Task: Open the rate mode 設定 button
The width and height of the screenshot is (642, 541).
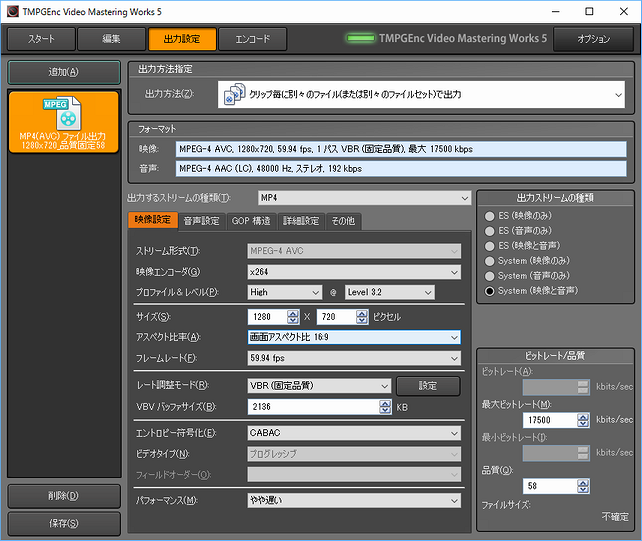Action: 428,386
